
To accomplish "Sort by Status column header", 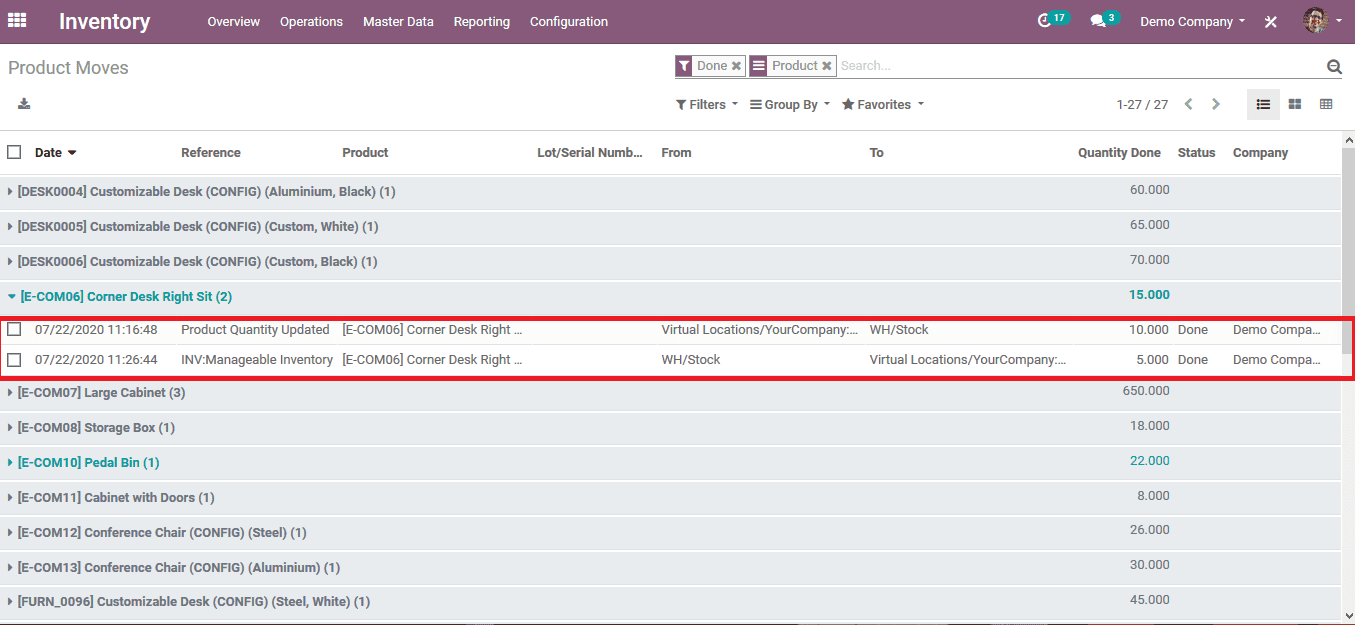I will 1196,152.
